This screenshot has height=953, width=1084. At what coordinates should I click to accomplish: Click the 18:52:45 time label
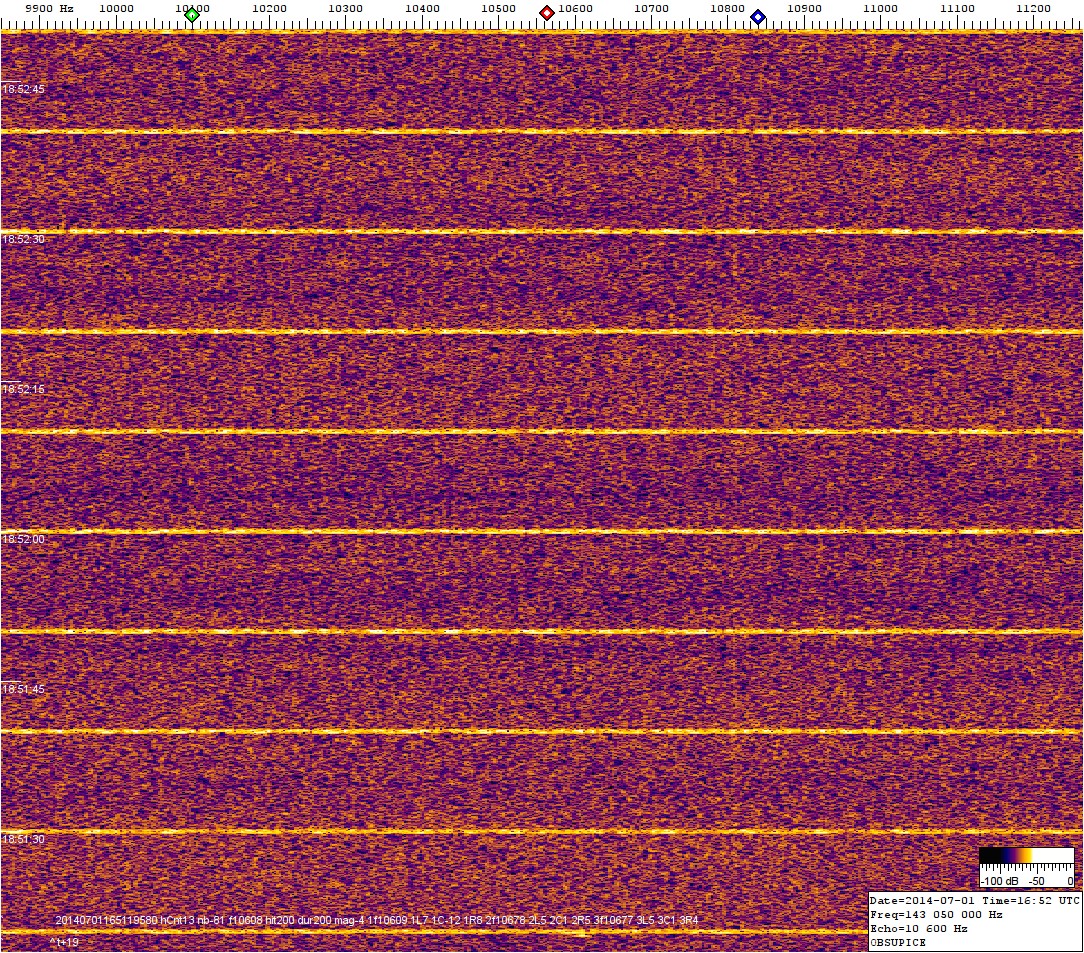[23, 89]
